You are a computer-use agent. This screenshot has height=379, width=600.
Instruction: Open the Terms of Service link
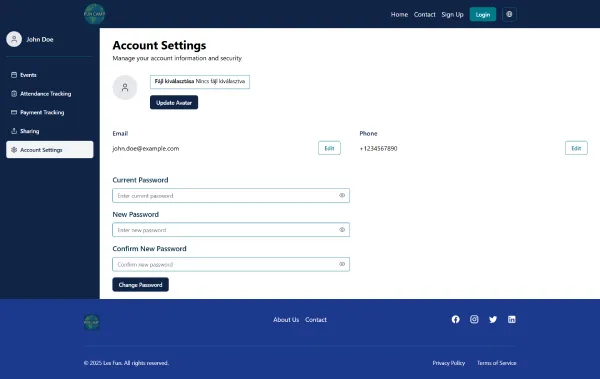point(497,363)
